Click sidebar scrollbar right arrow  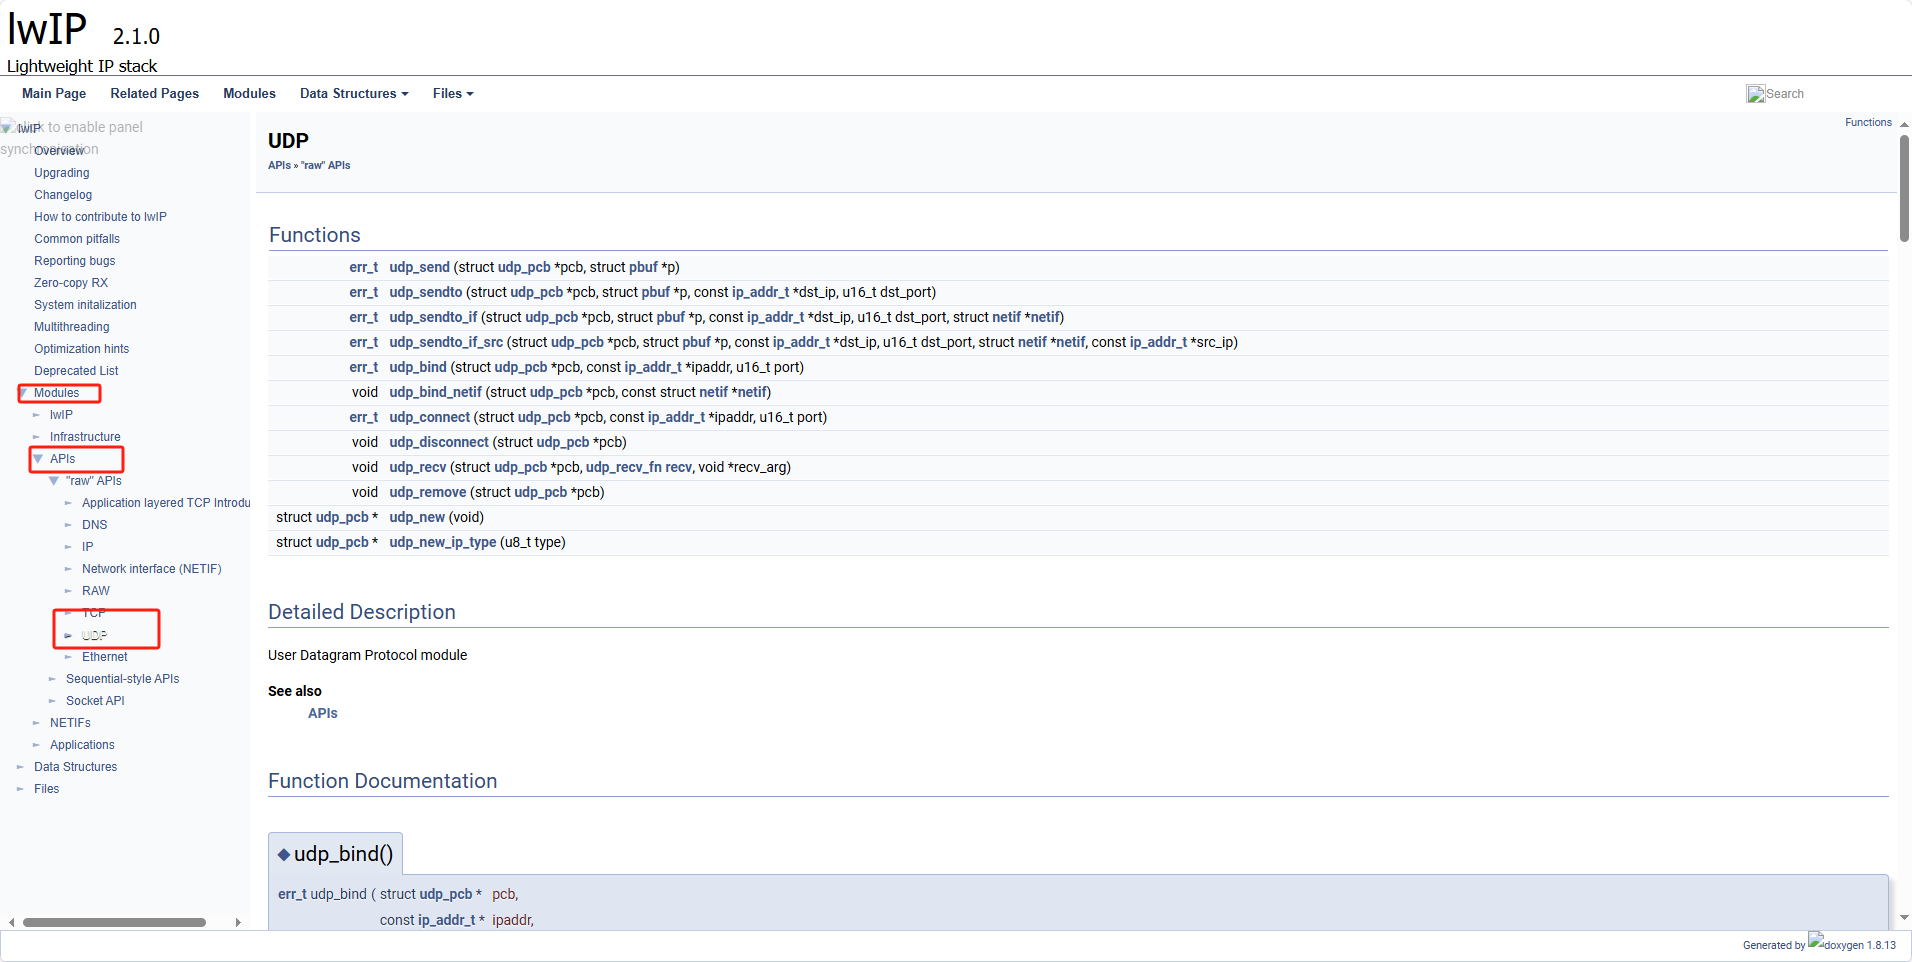(238, 922)
